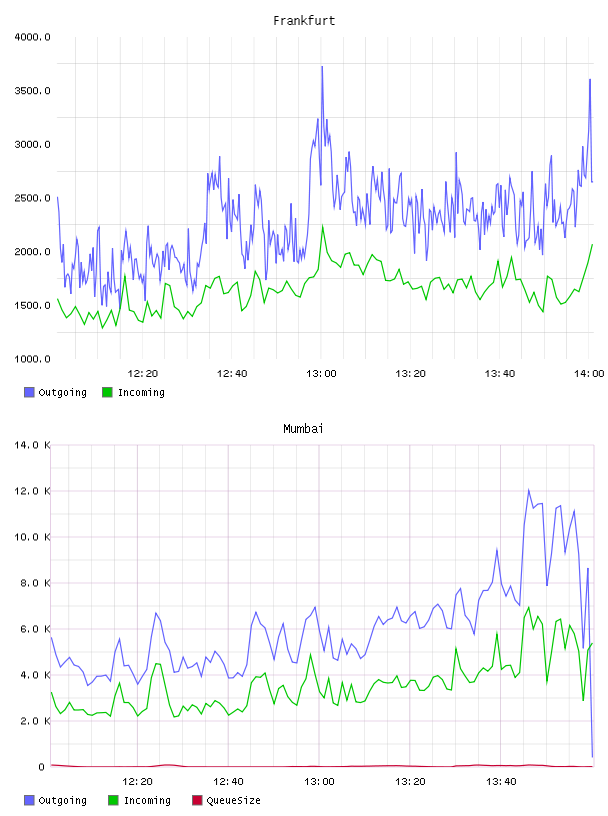Image resolution: width=608 pixels, height=816 pixels.
Task: Click the 4.0 K y-axis label in Mumbai chart
Action: point(35,674)
